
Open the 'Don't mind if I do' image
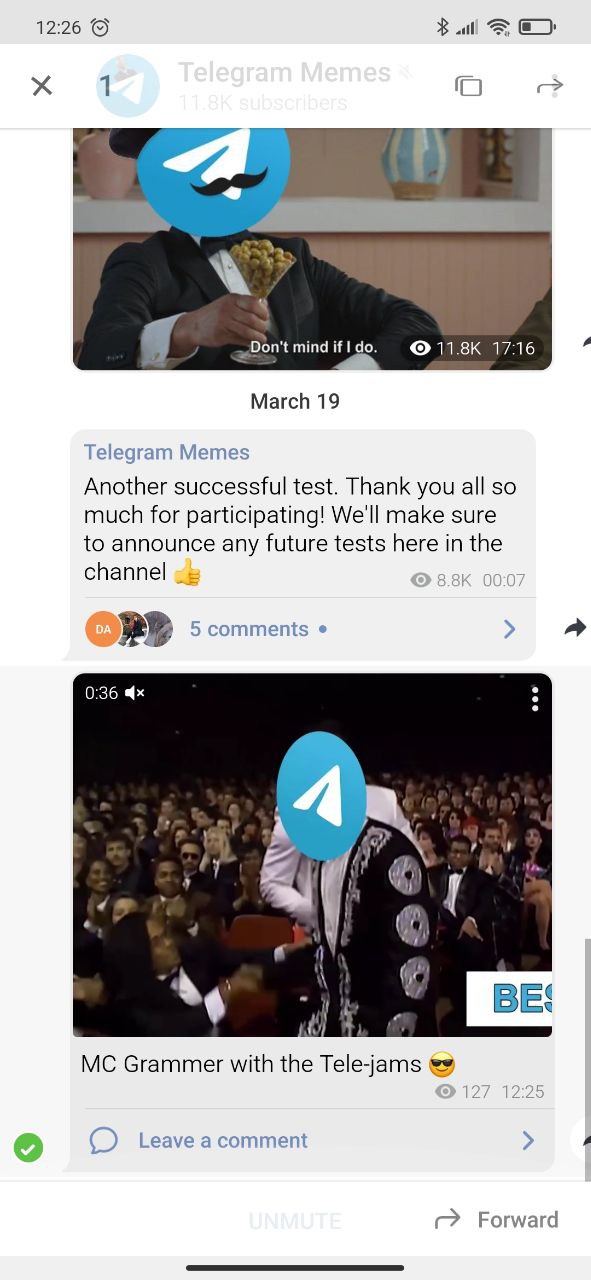(x=312, y=250)
